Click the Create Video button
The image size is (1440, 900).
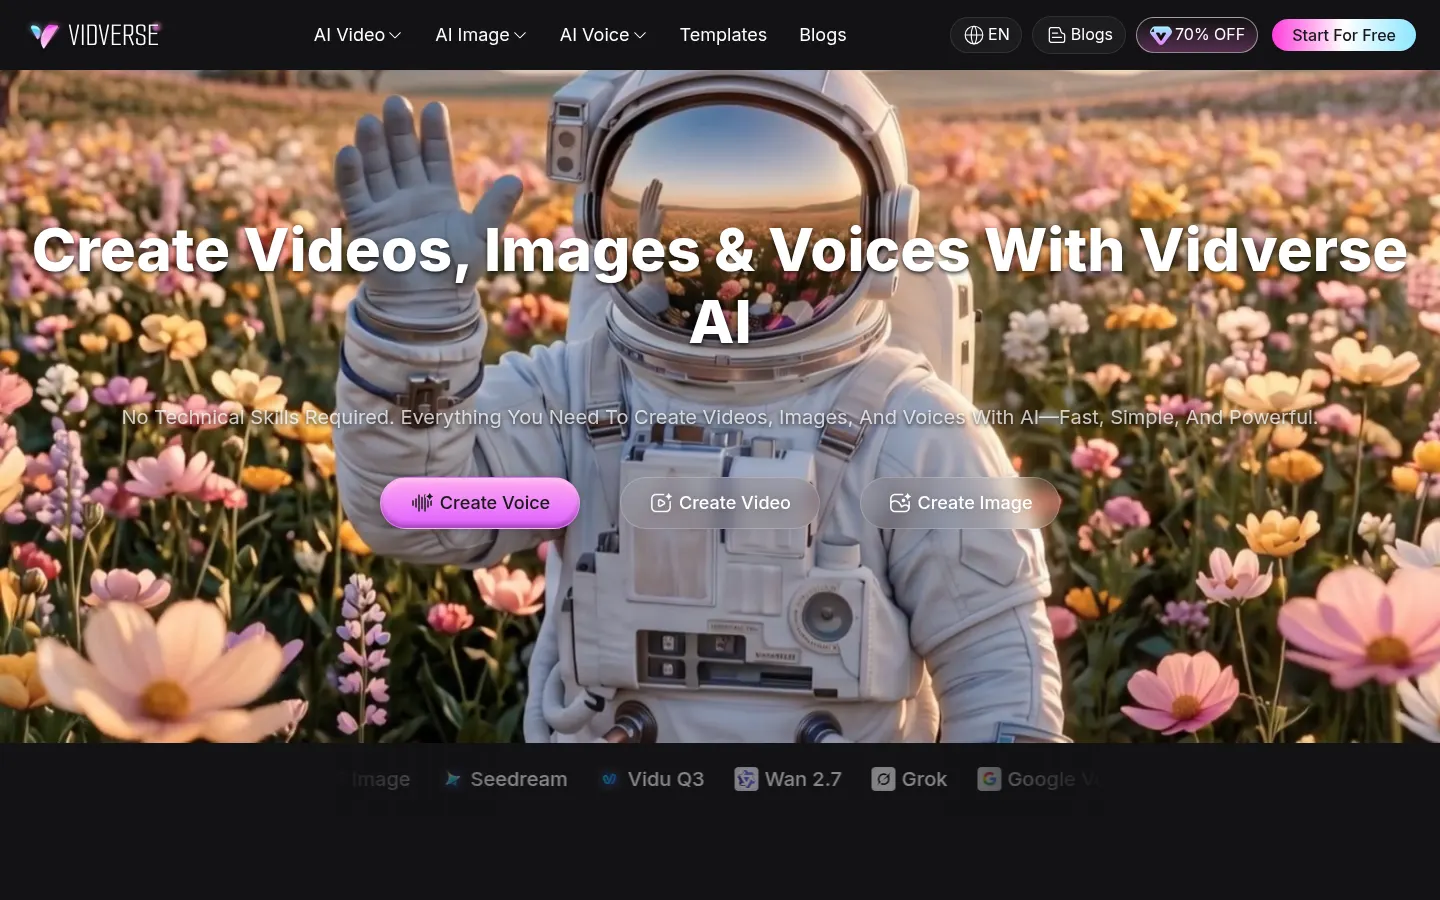720,503
